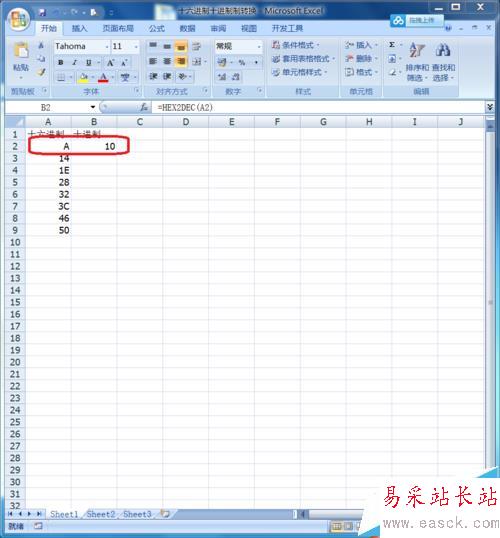
Task: Click the decrease decimal icon
Action: click(x=236, y=77)
